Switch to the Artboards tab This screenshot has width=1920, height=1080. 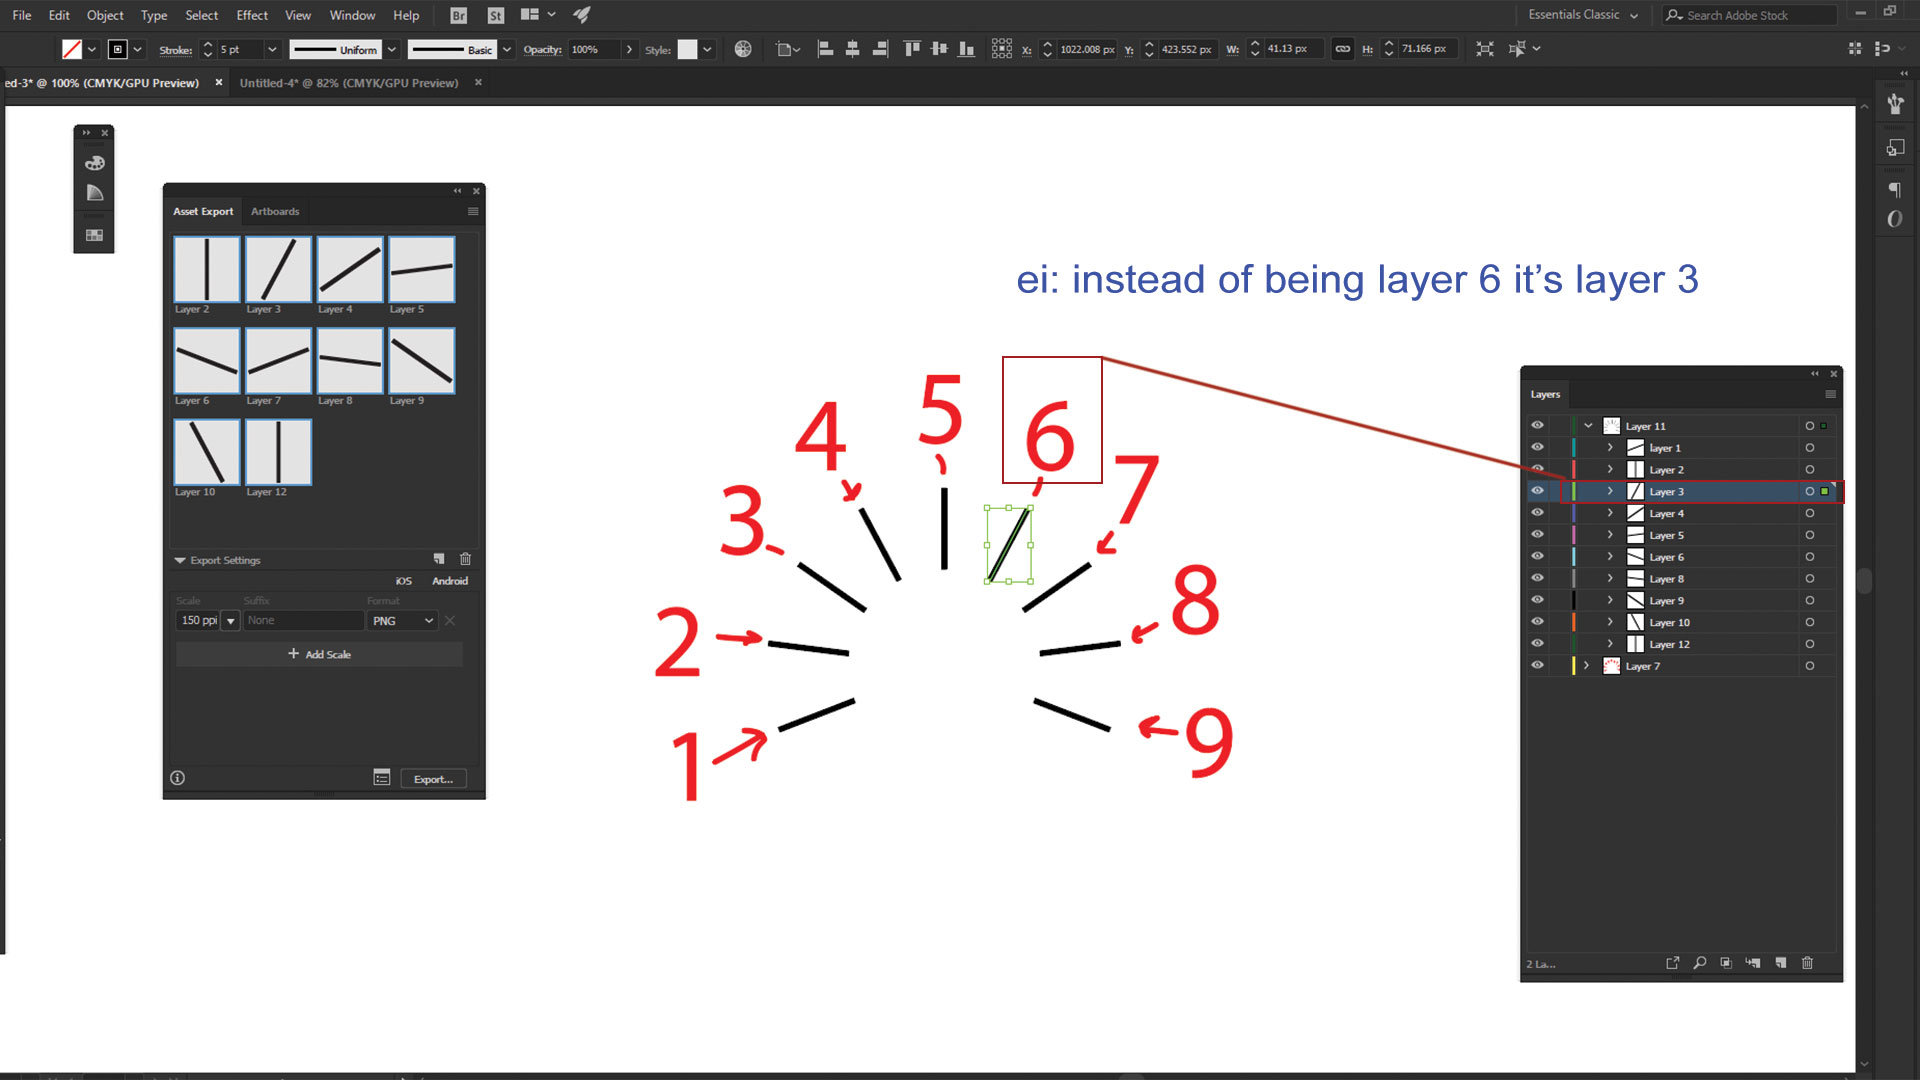pyautogui.click(x=275, y=211)
